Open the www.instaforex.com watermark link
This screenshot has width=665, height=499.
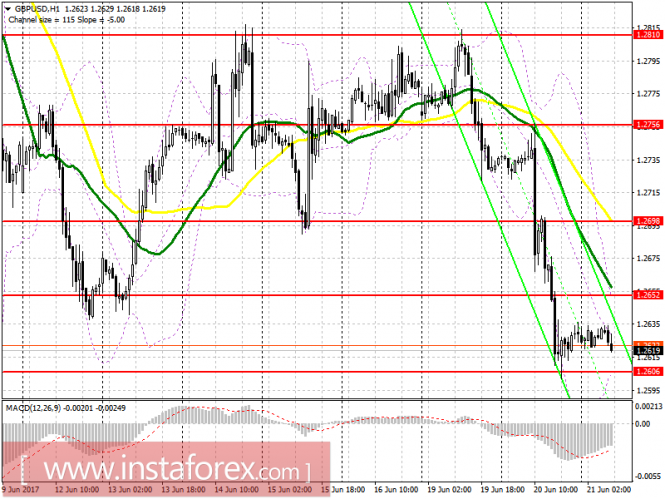(x=170, y=468)
